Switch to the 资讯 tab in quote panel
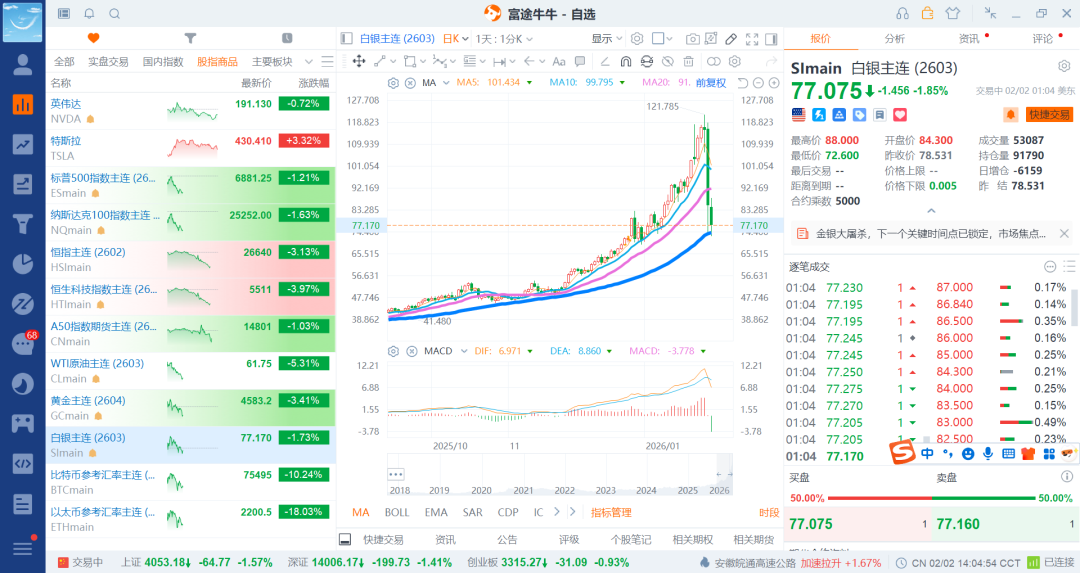1080x573 pixels. click(969, 39)
